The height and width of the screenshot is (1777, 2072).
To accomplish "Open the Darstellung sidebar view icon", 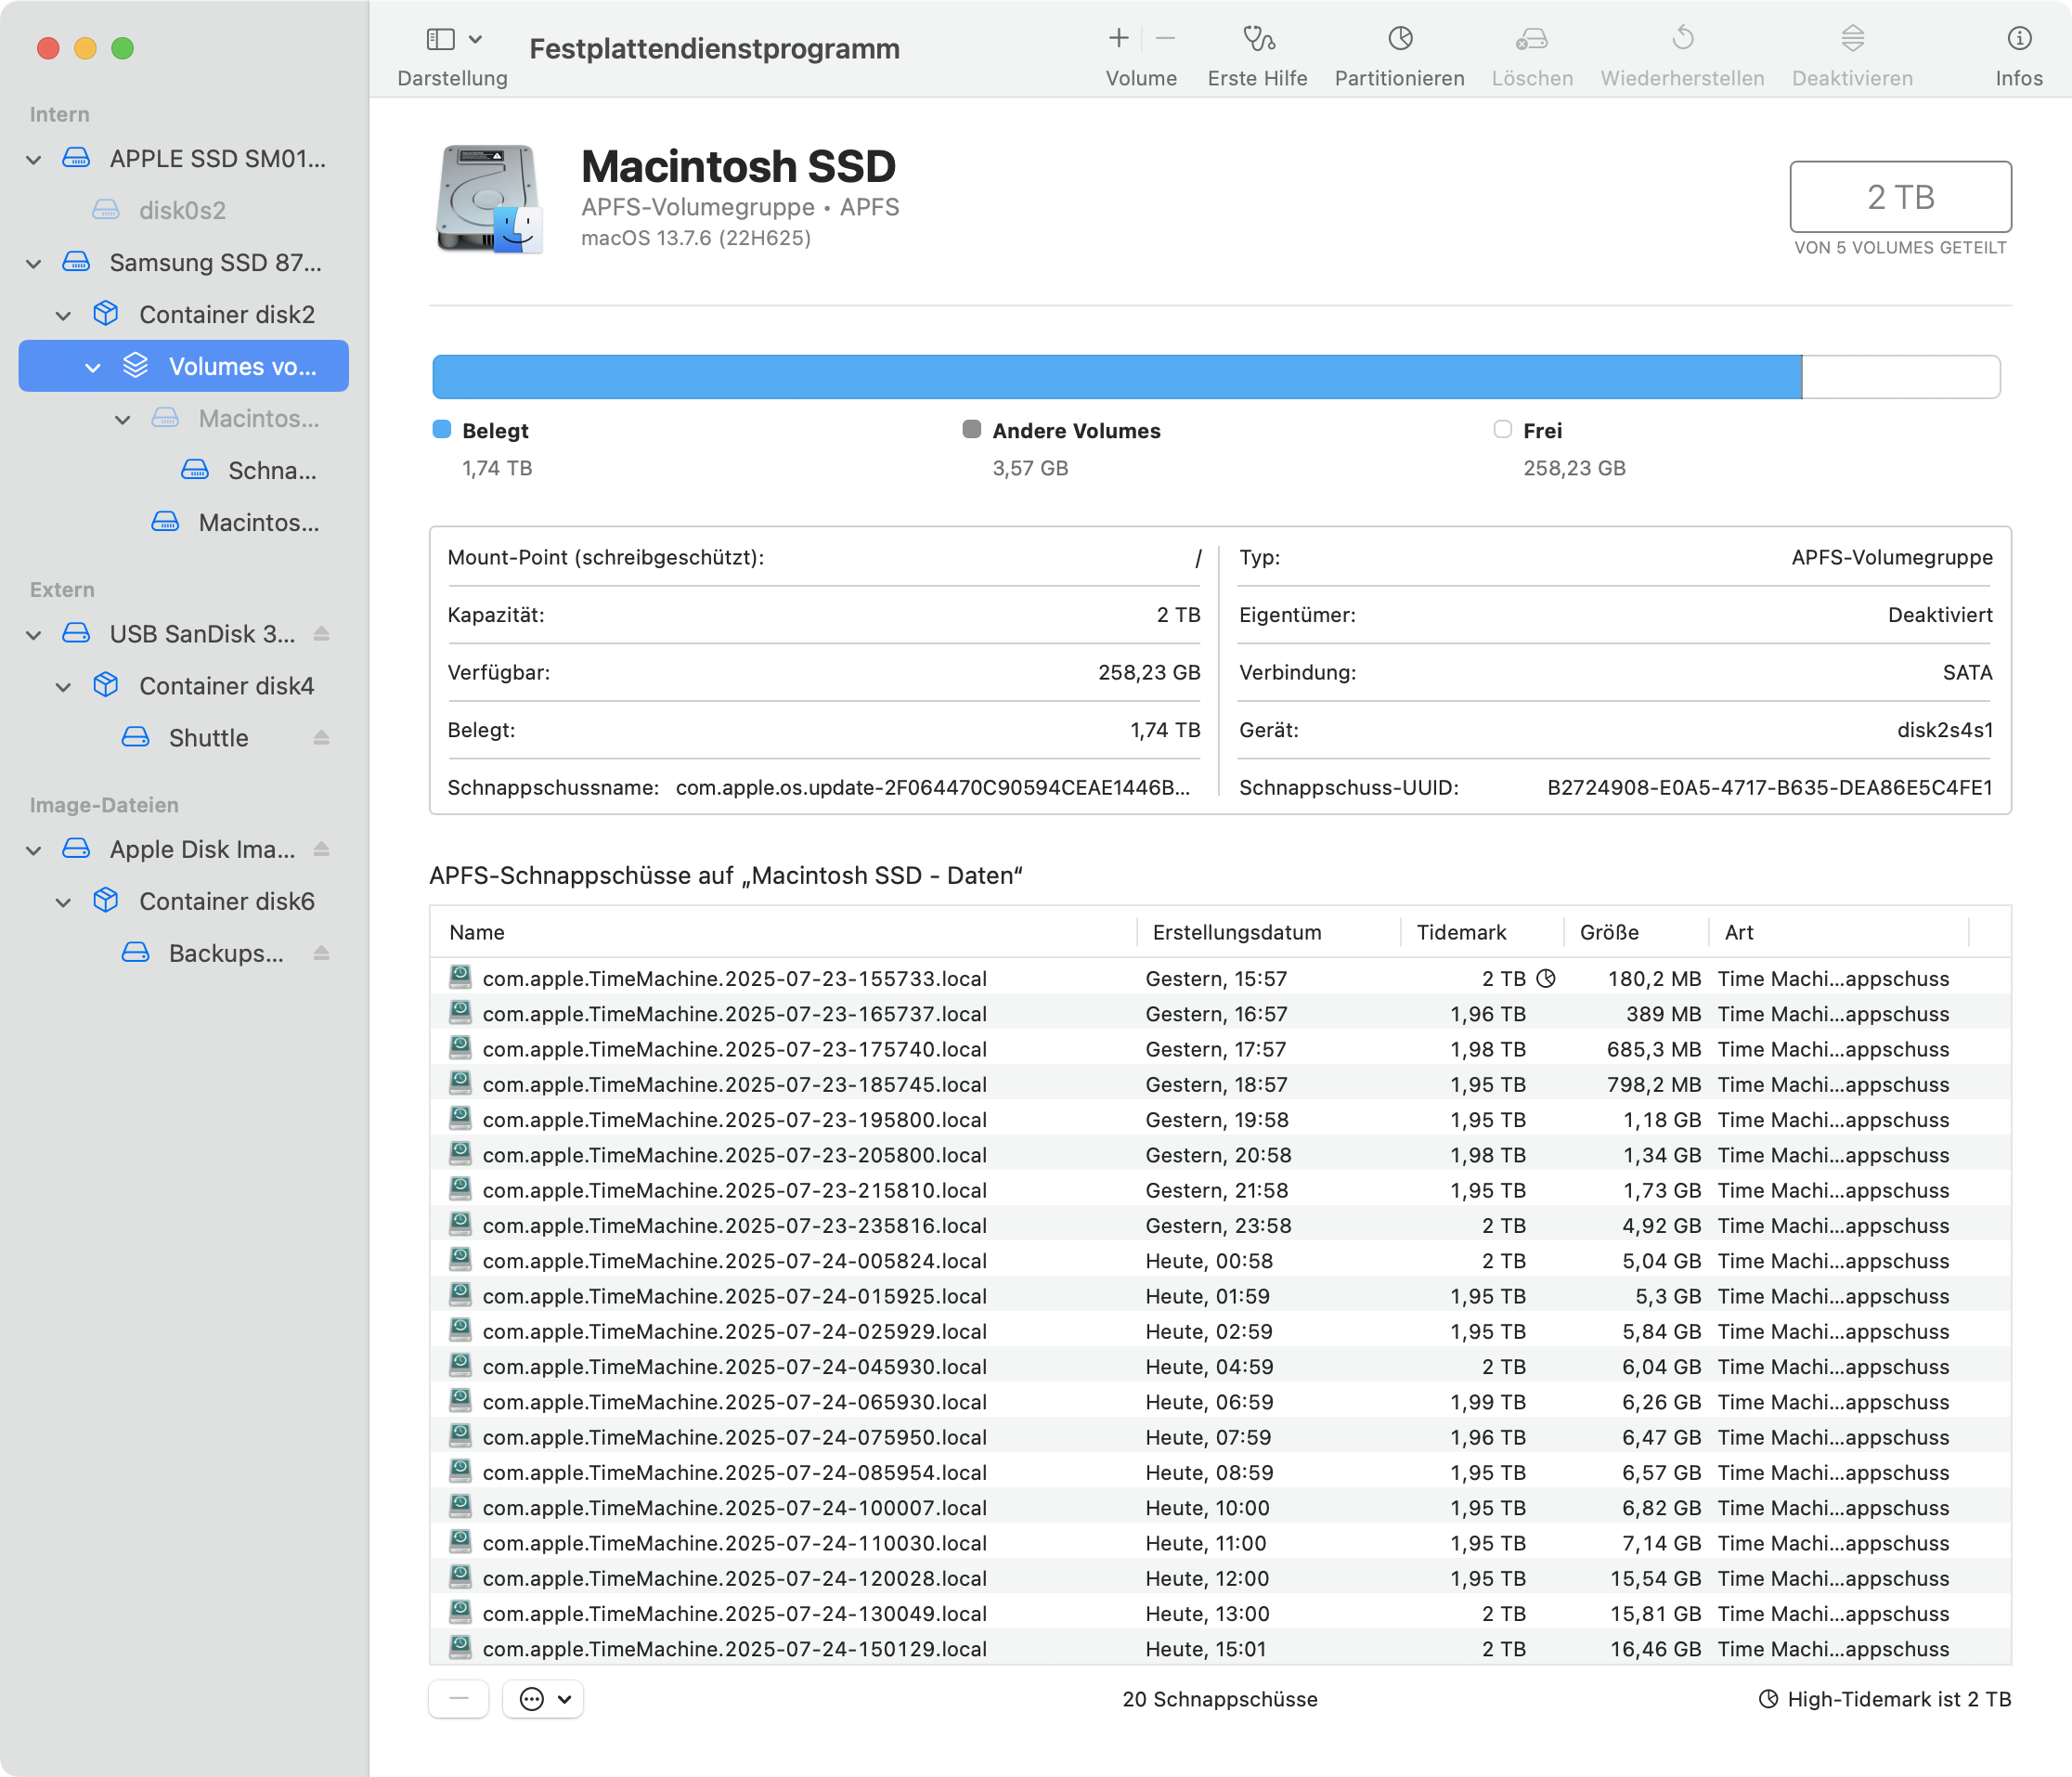I will point(440,39).
